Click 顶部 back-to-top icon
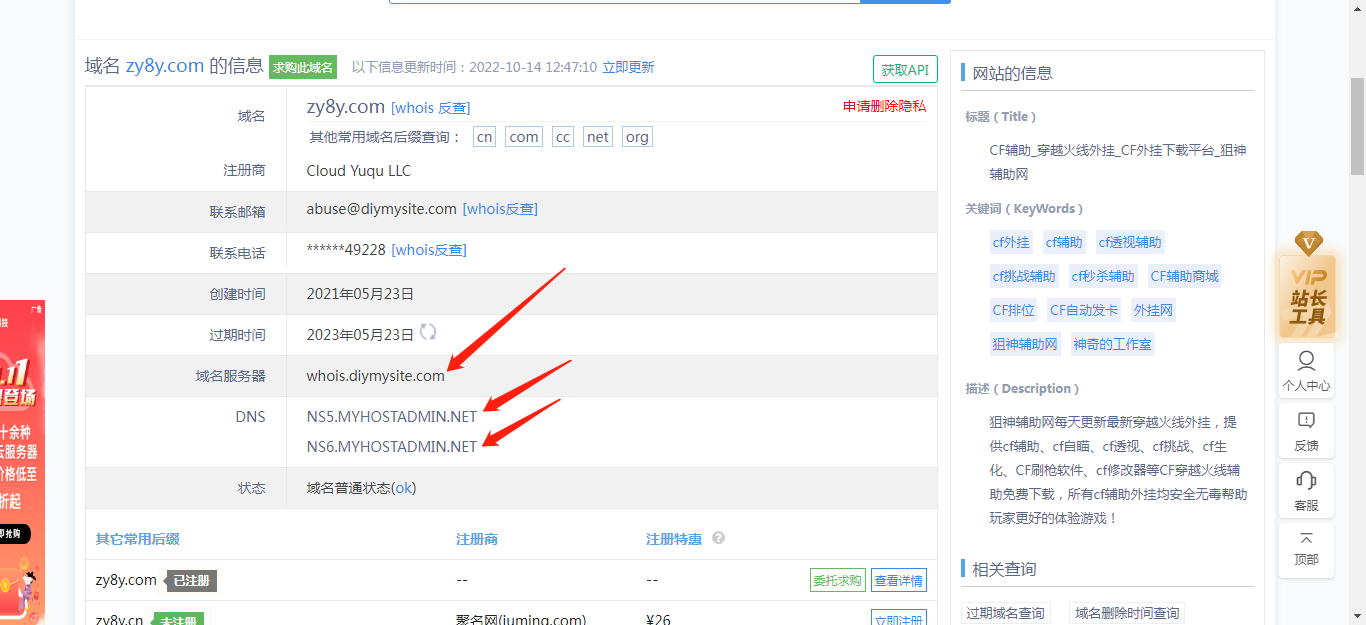The width and height of the screenshot is (1366, 625). pyautogui.click(x=1306, y=549)
